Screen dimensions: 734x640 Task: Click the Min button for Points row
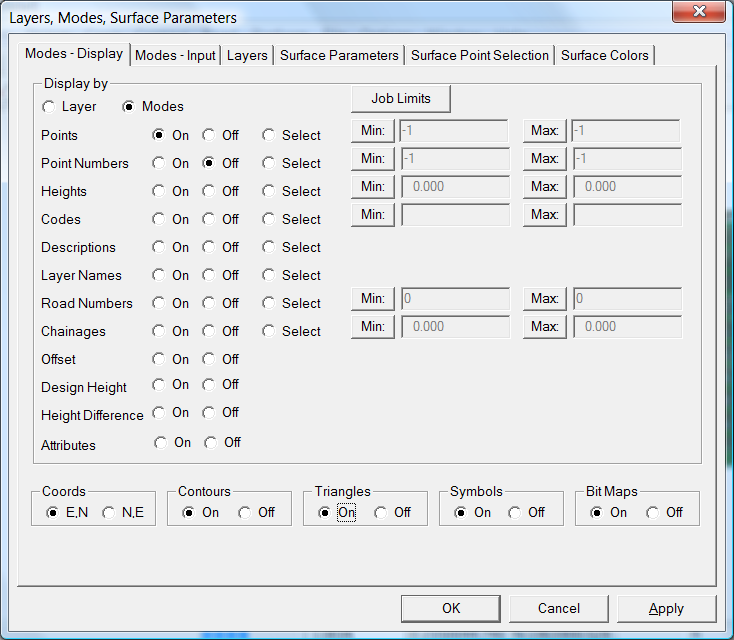click(x=373, y=131)
